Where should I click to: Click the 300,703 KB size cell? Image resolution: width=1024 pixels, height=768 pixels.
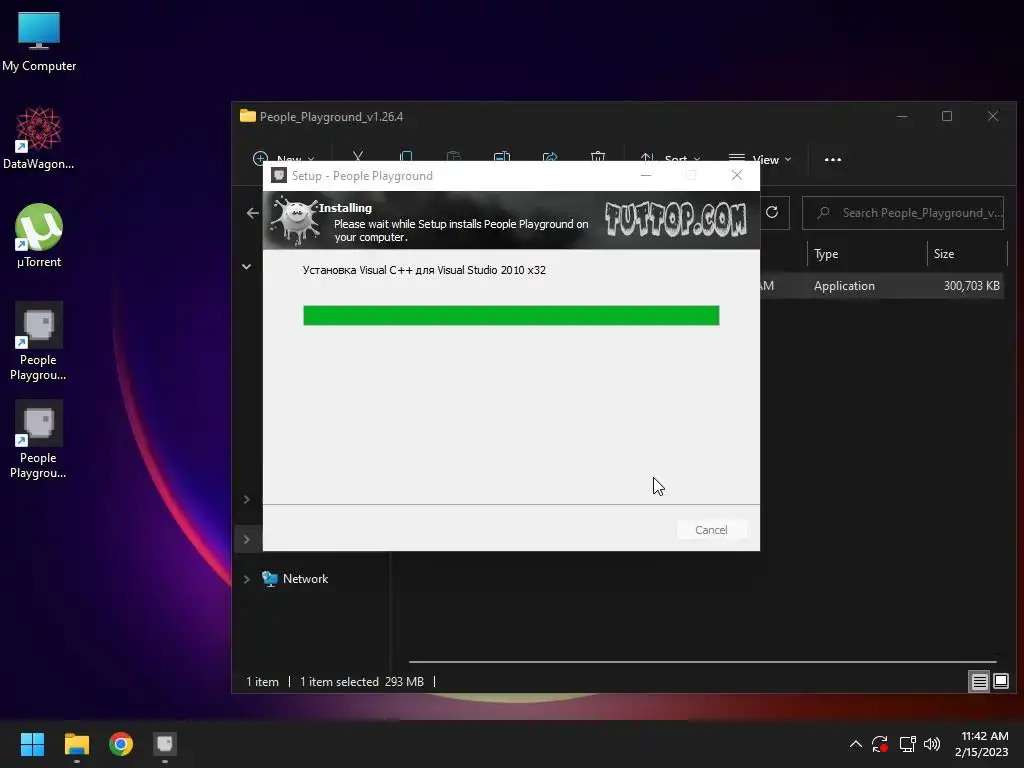coord(971,285)
